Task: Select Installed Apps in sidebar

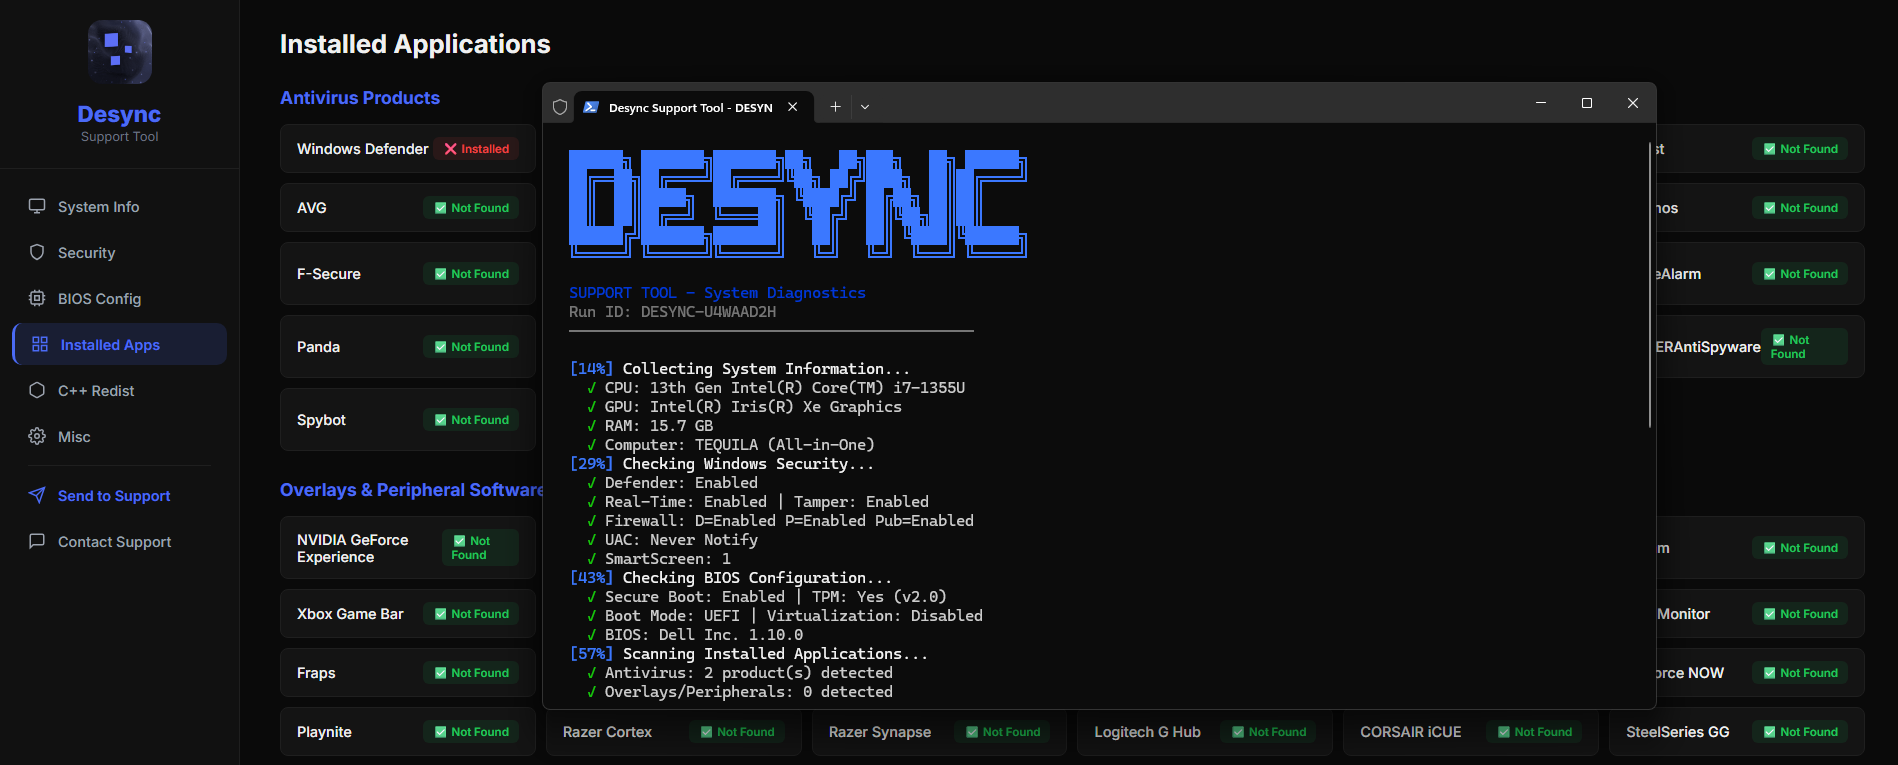Action: 119,344
